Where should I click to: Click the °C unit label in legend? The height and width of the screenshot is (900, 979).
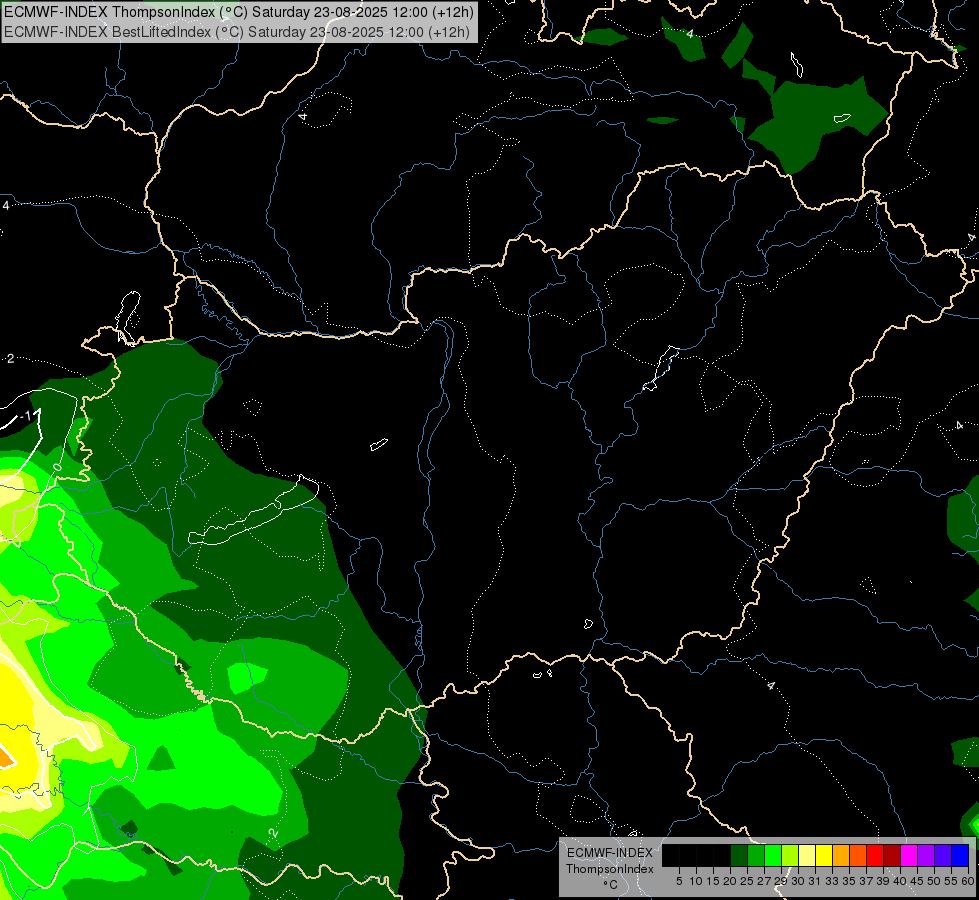coord(611,884)
